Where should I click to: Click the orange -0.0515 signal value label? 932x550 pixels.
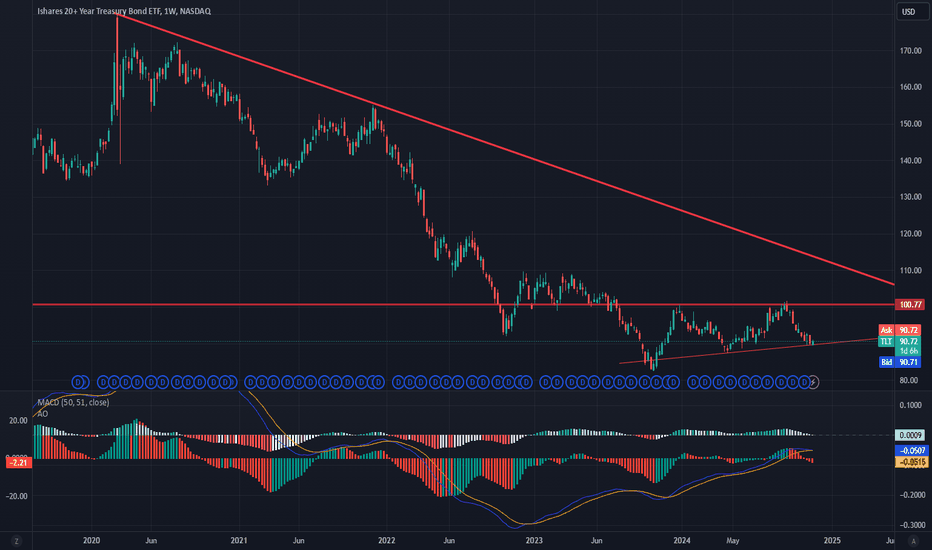[911, 462]
